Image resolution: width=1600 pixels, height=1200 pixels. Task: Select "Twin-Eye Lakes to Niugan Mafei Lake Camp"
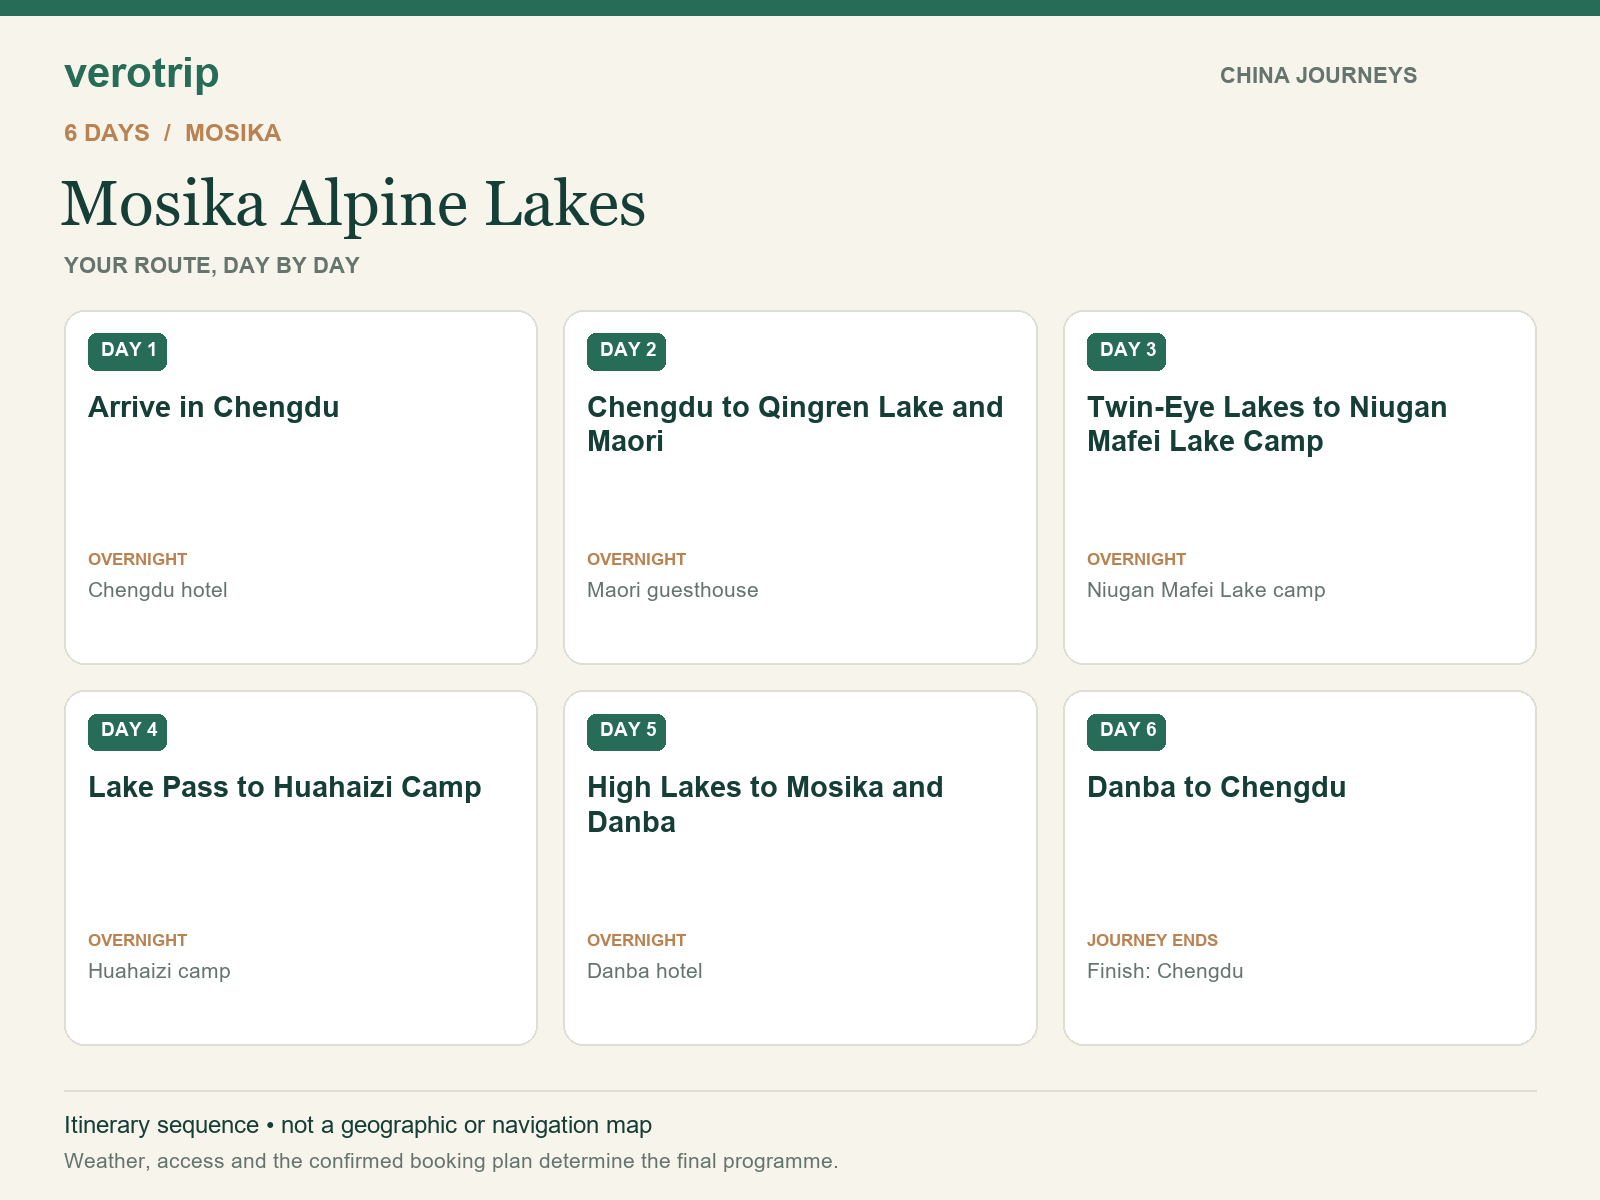point(1267,424)
